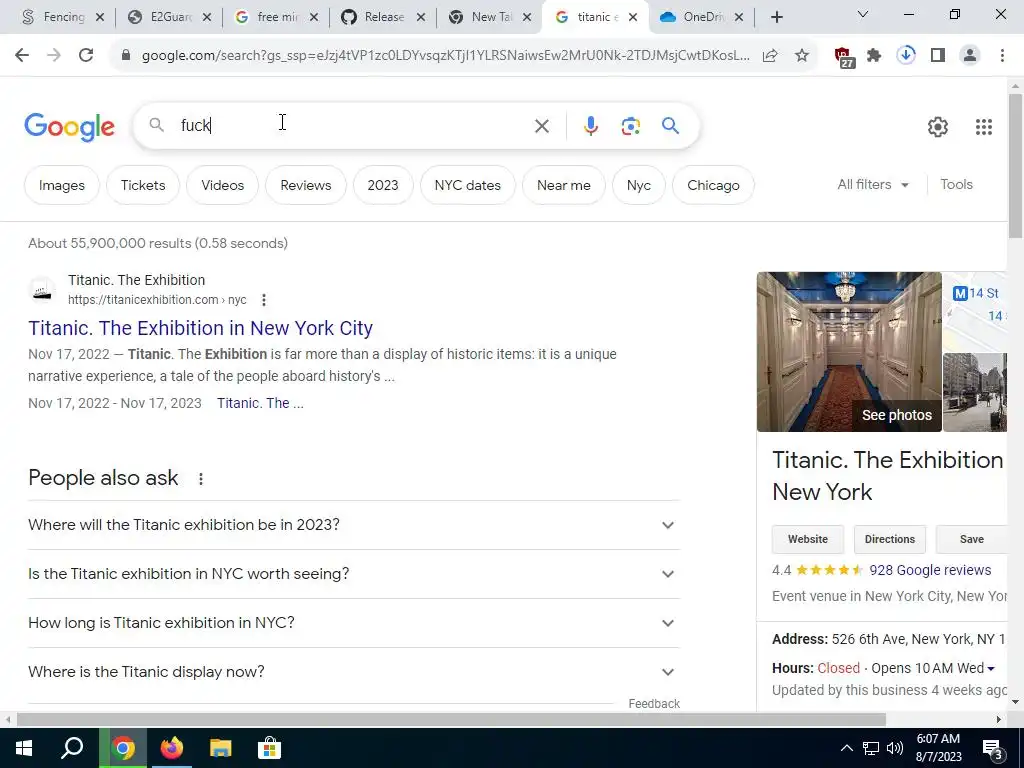Open the Chrome profile avatar
1024x768 pixels.
coord(970,56)
